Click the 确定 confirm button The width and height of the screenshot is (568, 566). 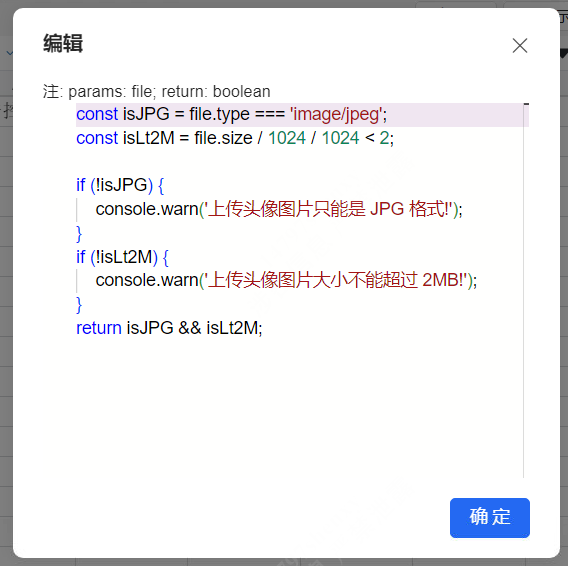tap(490, 517)
